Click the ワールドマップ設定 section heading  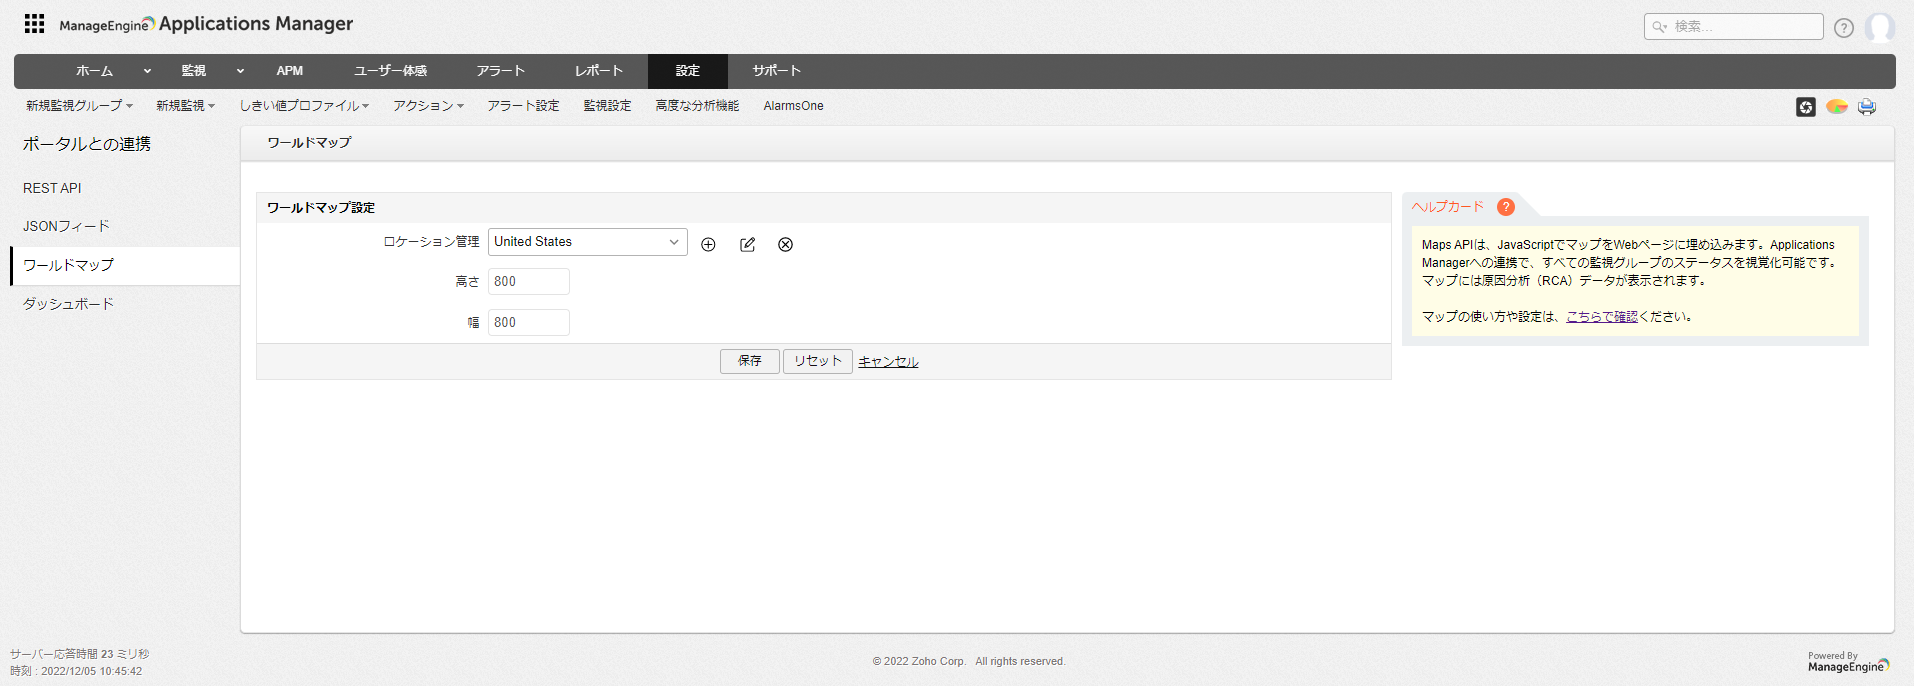(x=321, y=208)
